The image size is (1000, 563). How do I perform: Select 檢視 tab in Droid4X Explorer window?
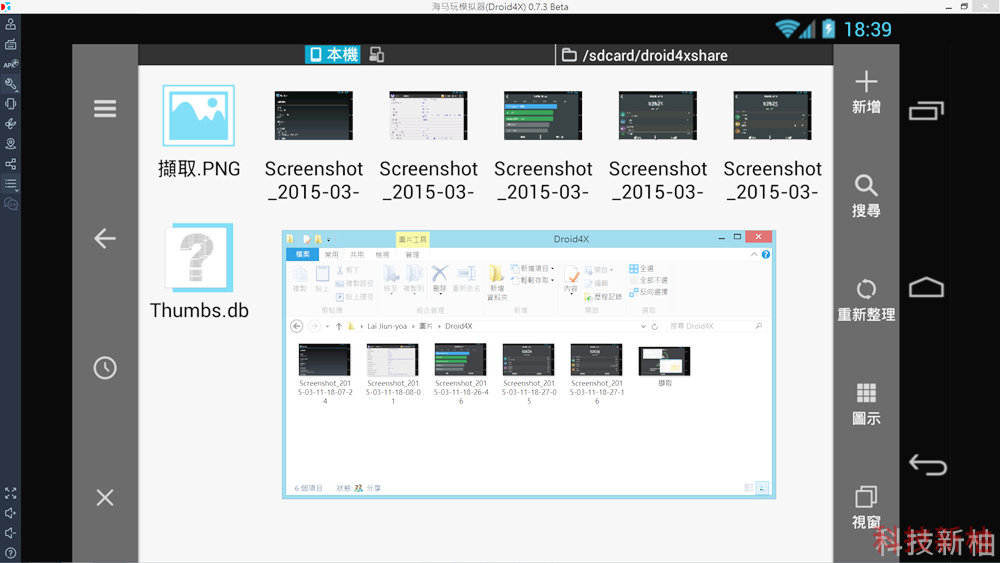382,254
